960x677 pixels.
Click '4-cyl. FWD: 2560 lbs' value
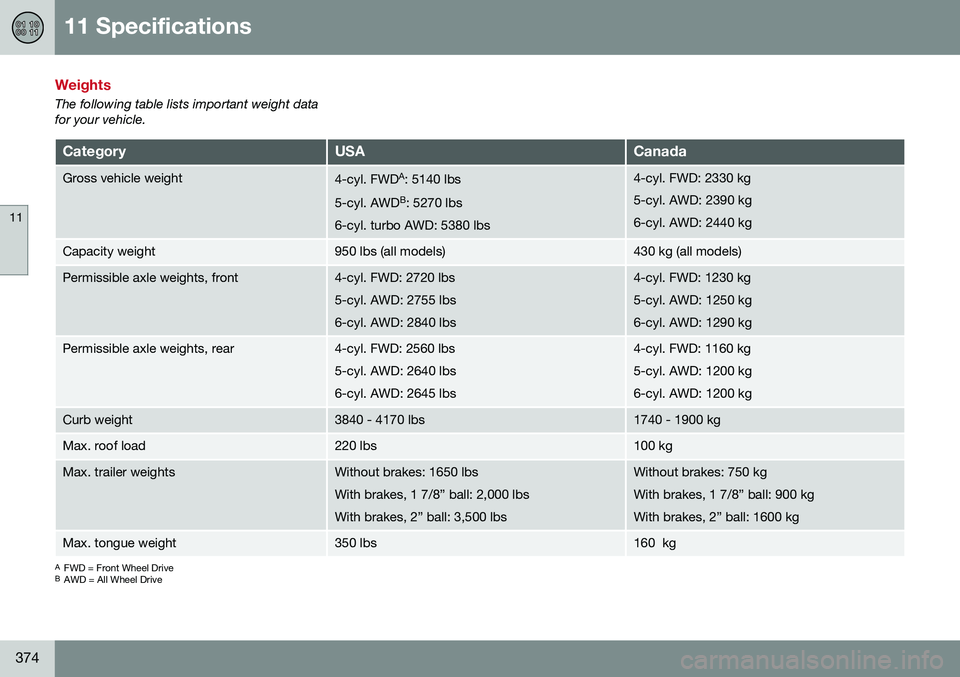coord(394,349)
